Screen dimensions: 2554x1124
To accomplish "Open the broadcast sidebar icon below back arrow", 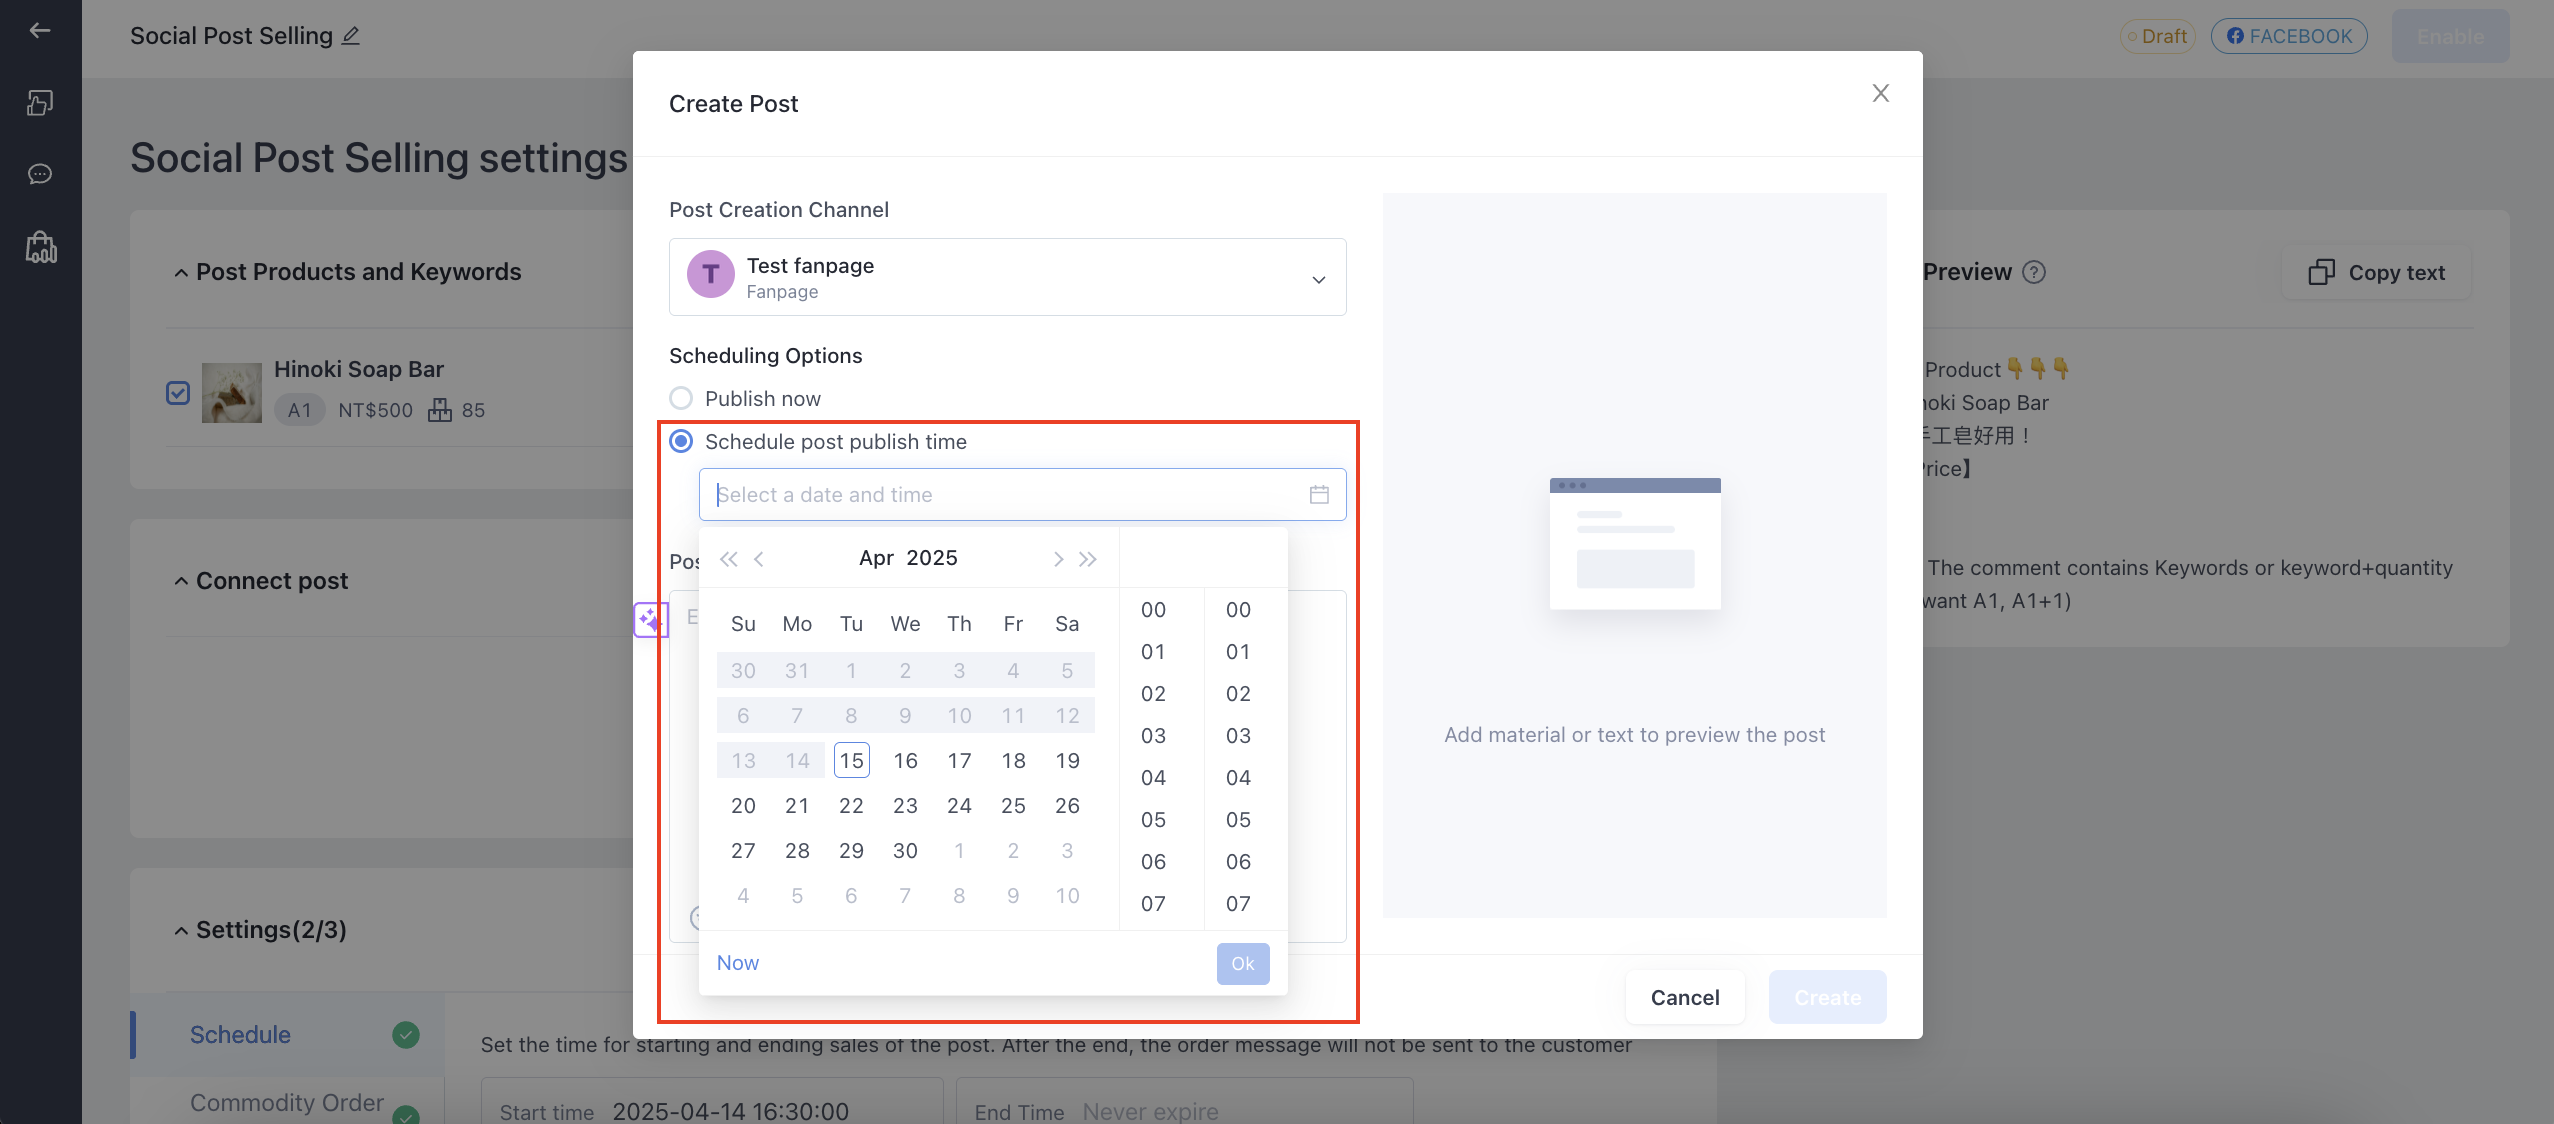I will click(40, 103).
